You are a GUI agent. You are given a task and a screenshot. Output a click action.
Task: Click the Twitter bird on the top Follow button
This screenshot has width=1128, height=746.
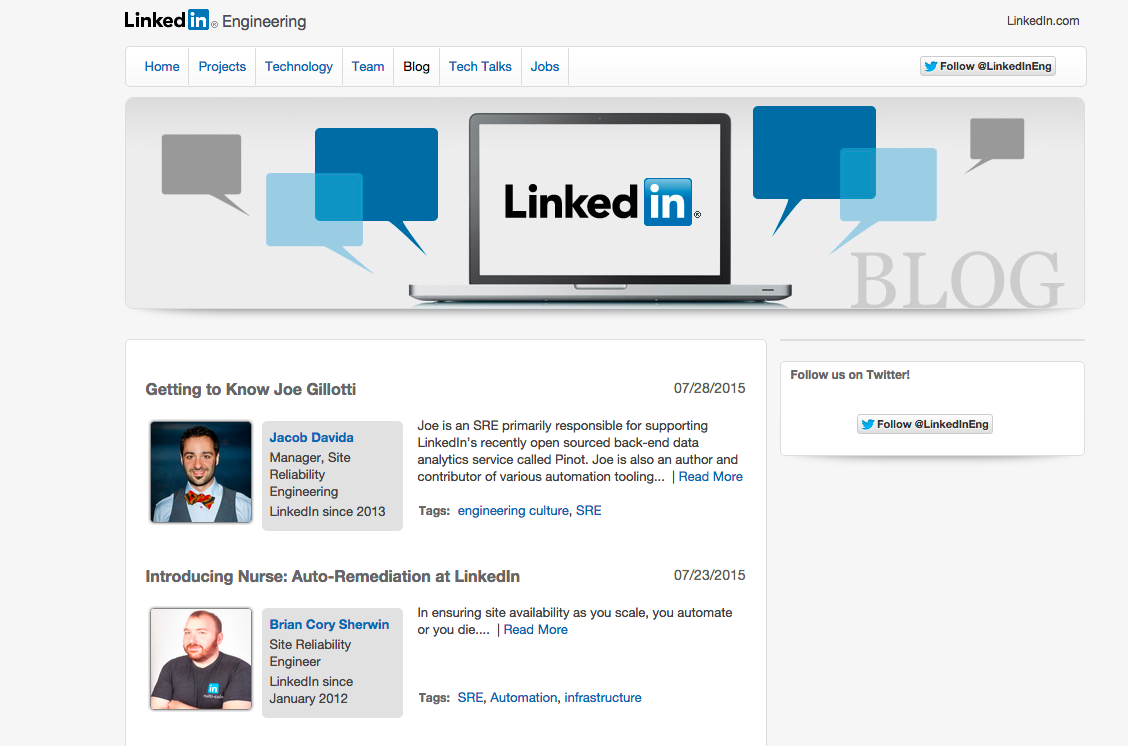click(932, 66)
